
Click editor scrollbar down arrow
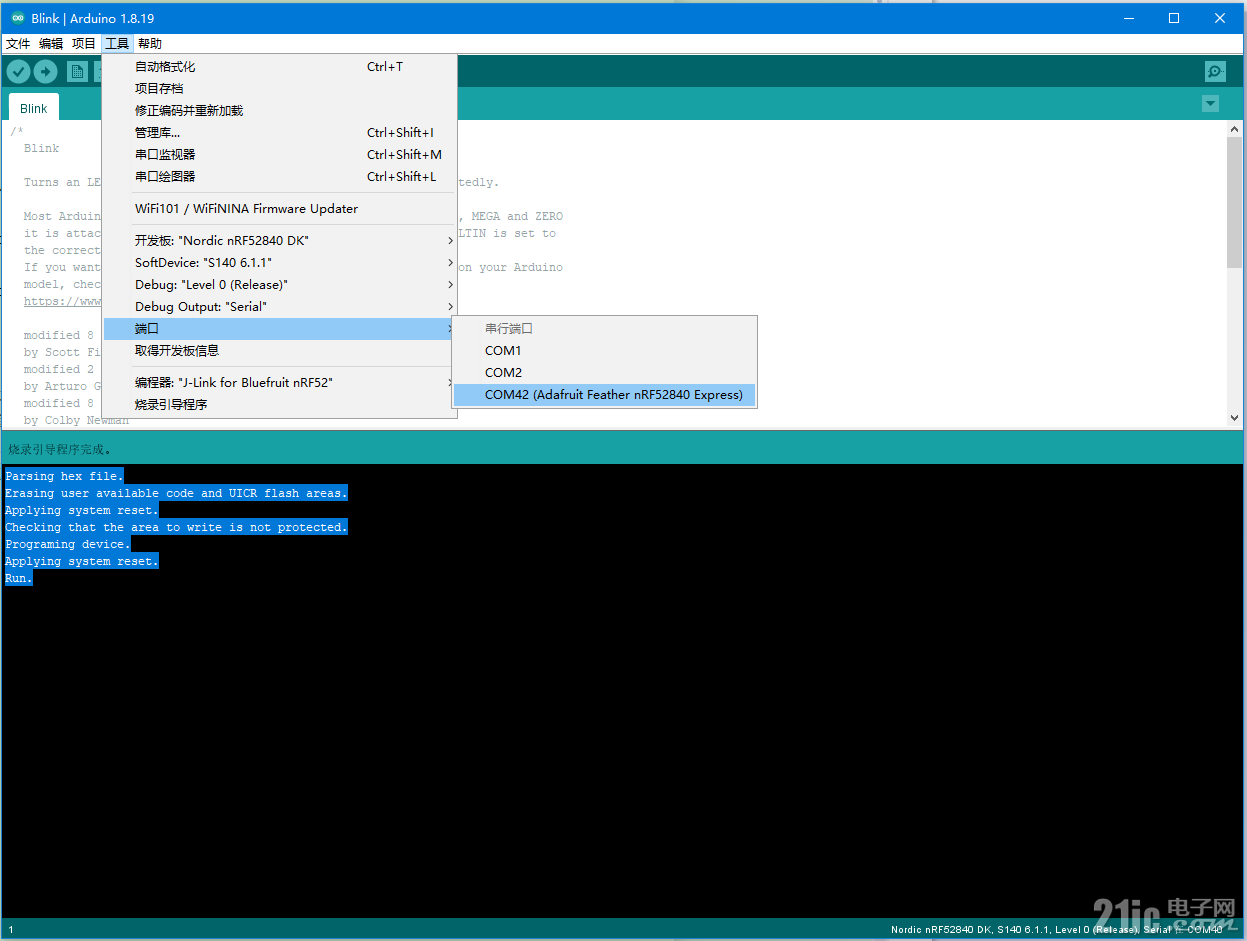tap(1234, 418)
